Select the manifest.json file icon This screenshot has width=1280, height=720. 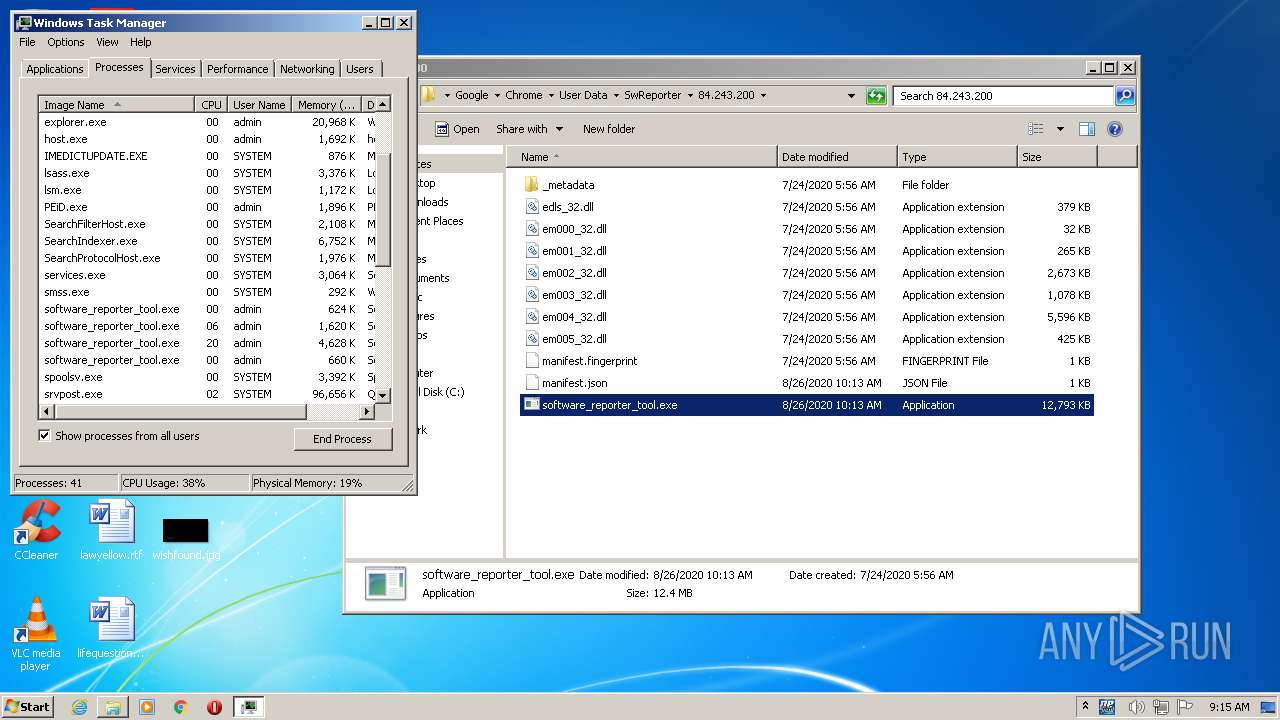click(x=532, y=383)
